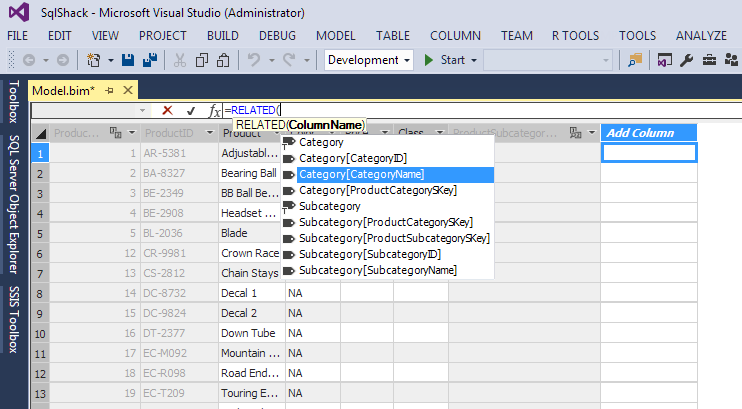Click the Save All toolbar icon
The height and width of the screenshot is (409, 742).
tap(150, 60)
